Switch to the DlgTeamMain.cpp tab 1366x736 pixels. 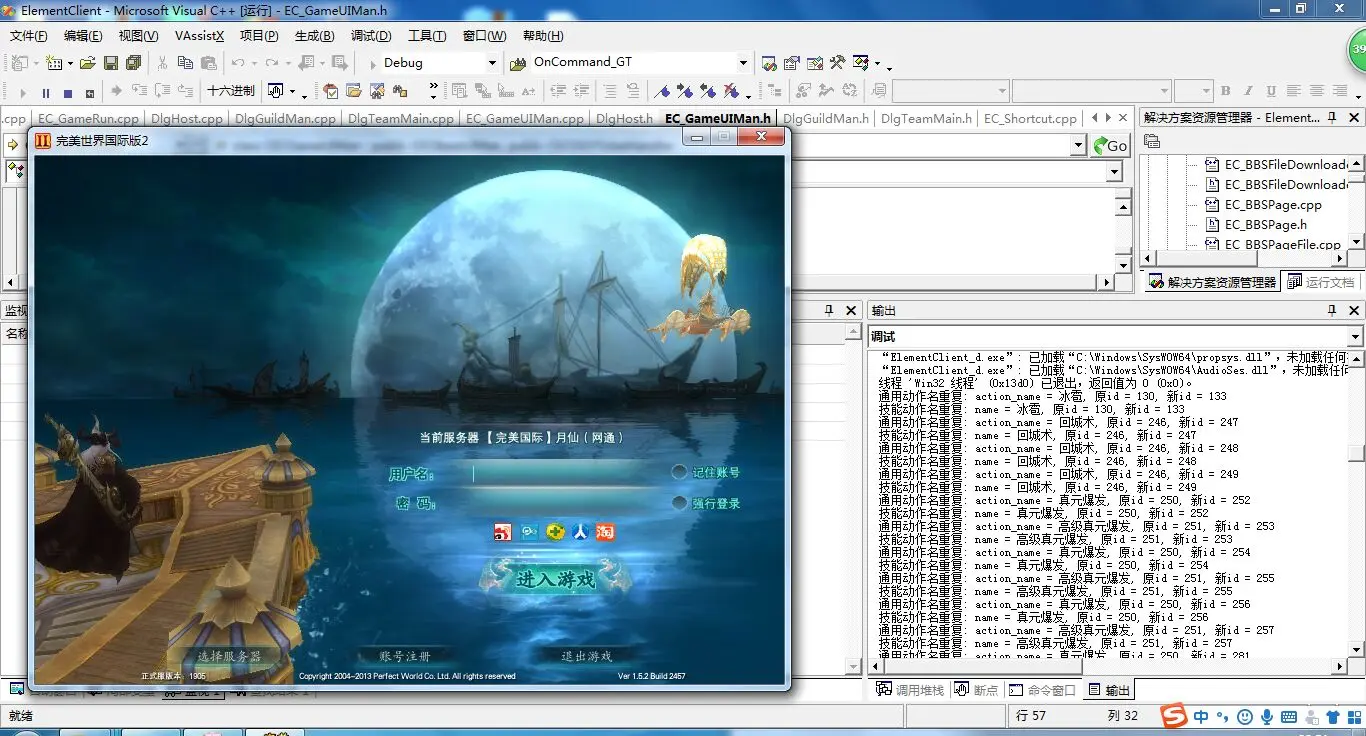tap(401, 118)
